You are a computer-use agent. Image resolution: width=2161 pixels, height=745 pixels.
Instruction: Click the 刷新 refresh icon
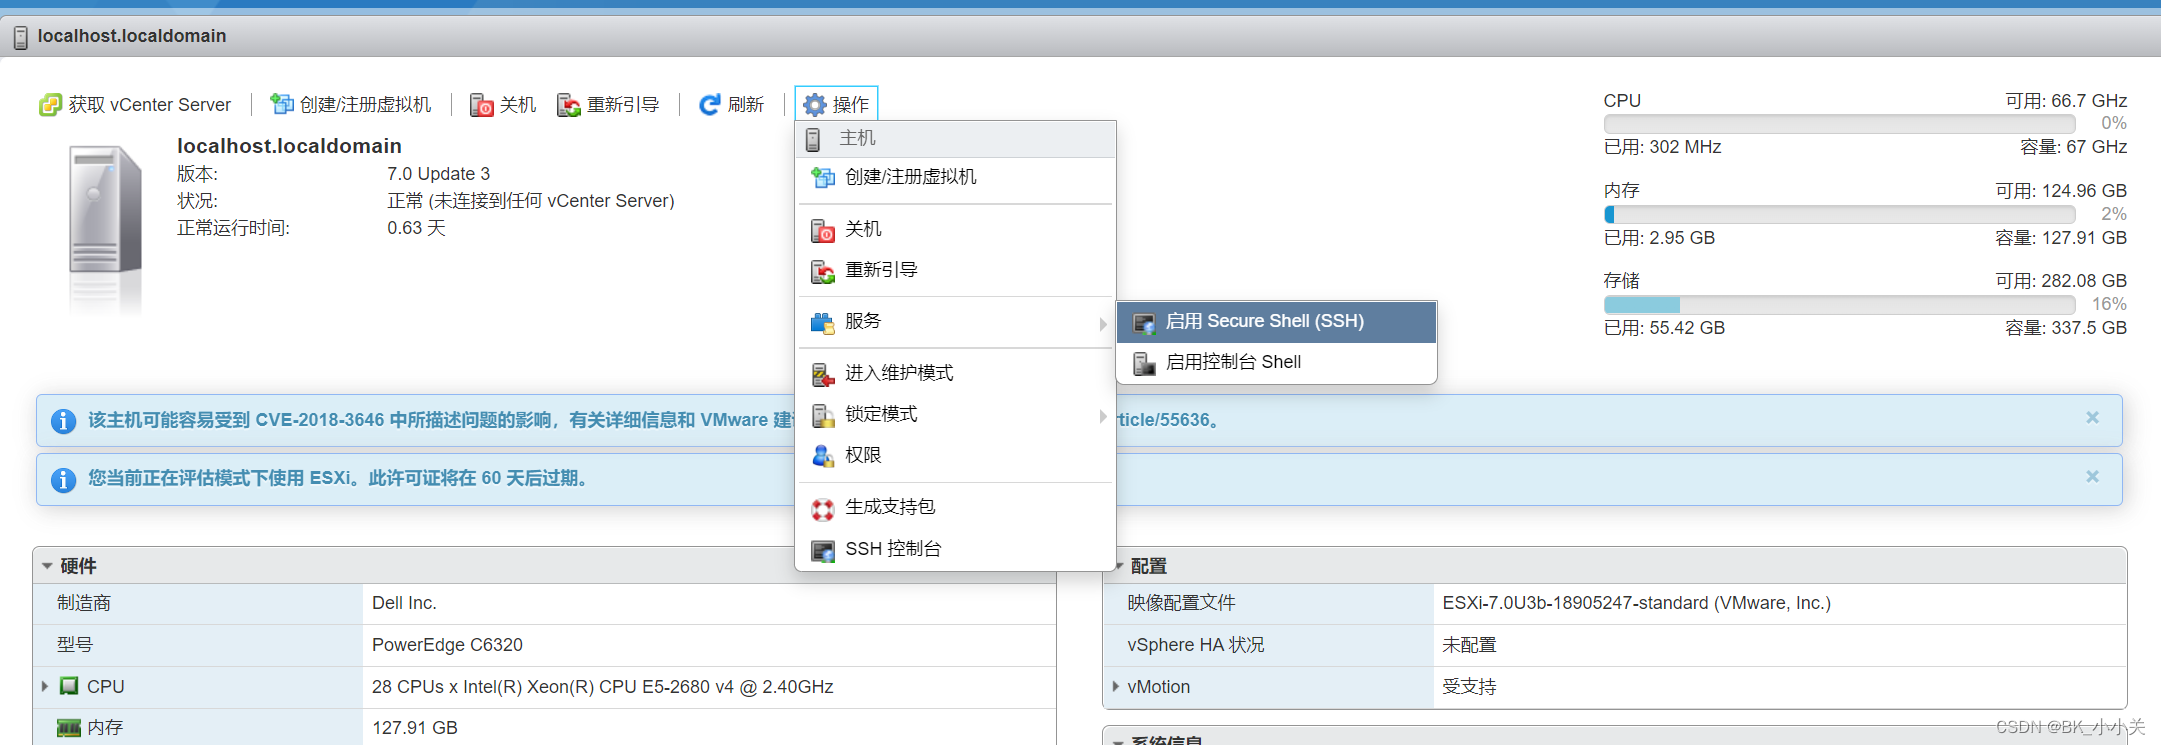pos(710,104)
